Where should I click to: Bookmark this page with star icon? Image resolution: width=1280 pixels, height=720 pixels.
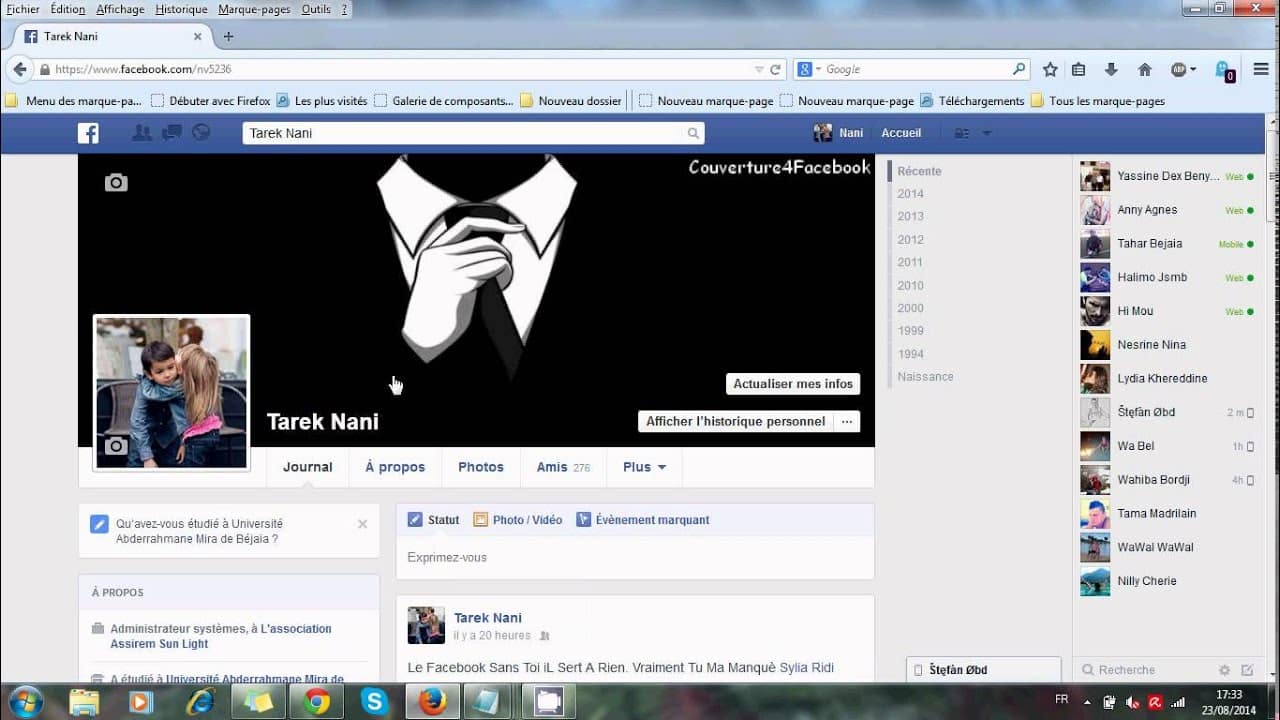click(x=1050, y=69)
